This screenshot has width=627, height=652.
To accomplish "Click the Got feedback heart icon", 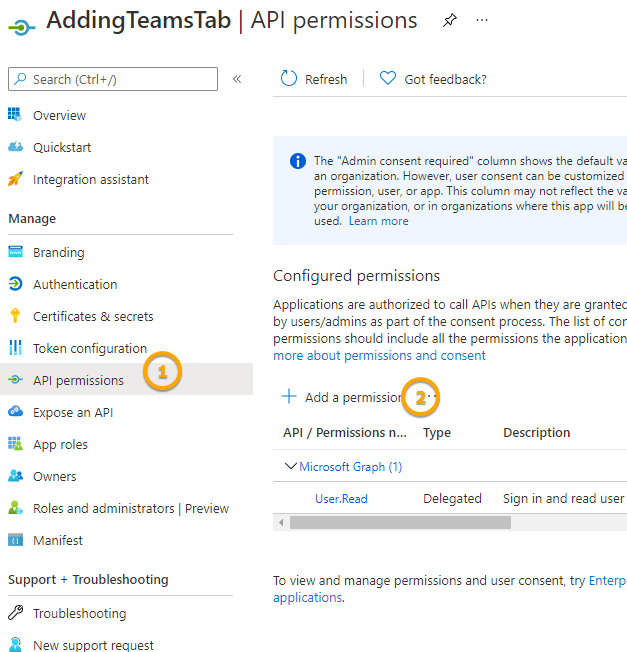I will point(388,78).
